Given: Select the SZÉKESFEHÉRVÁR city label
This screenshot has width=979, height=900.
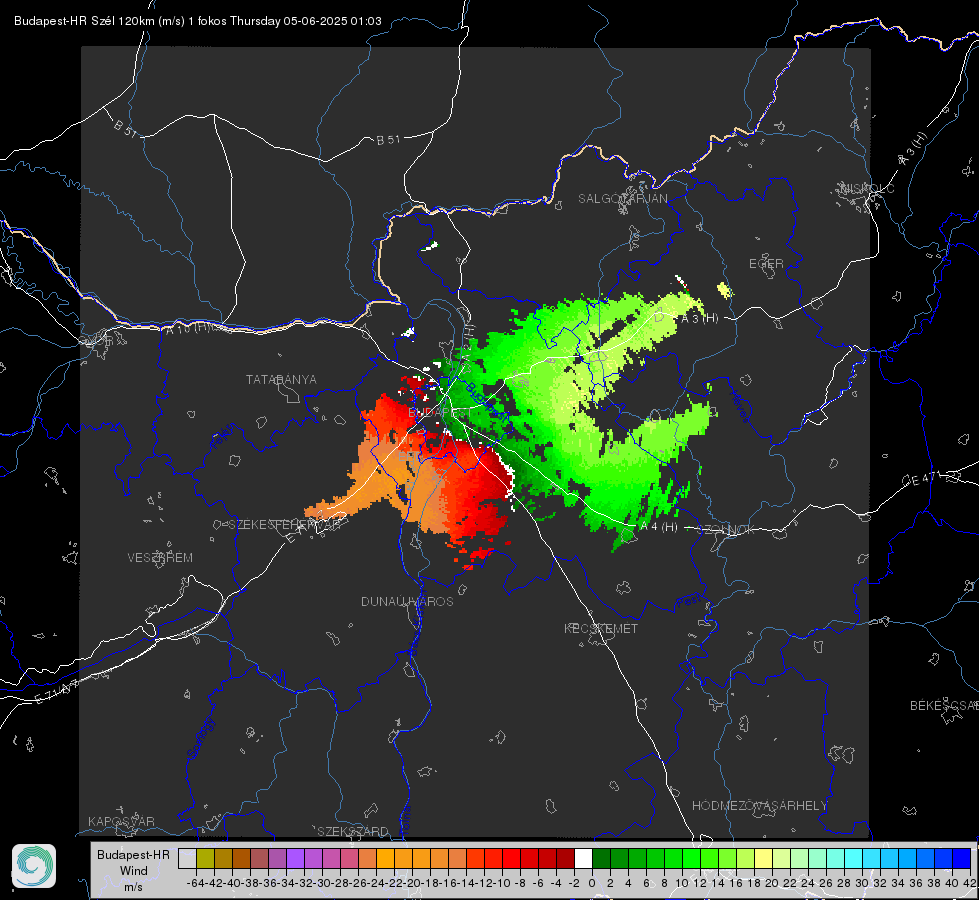Looking at the screenshot, I should (284, 525).
